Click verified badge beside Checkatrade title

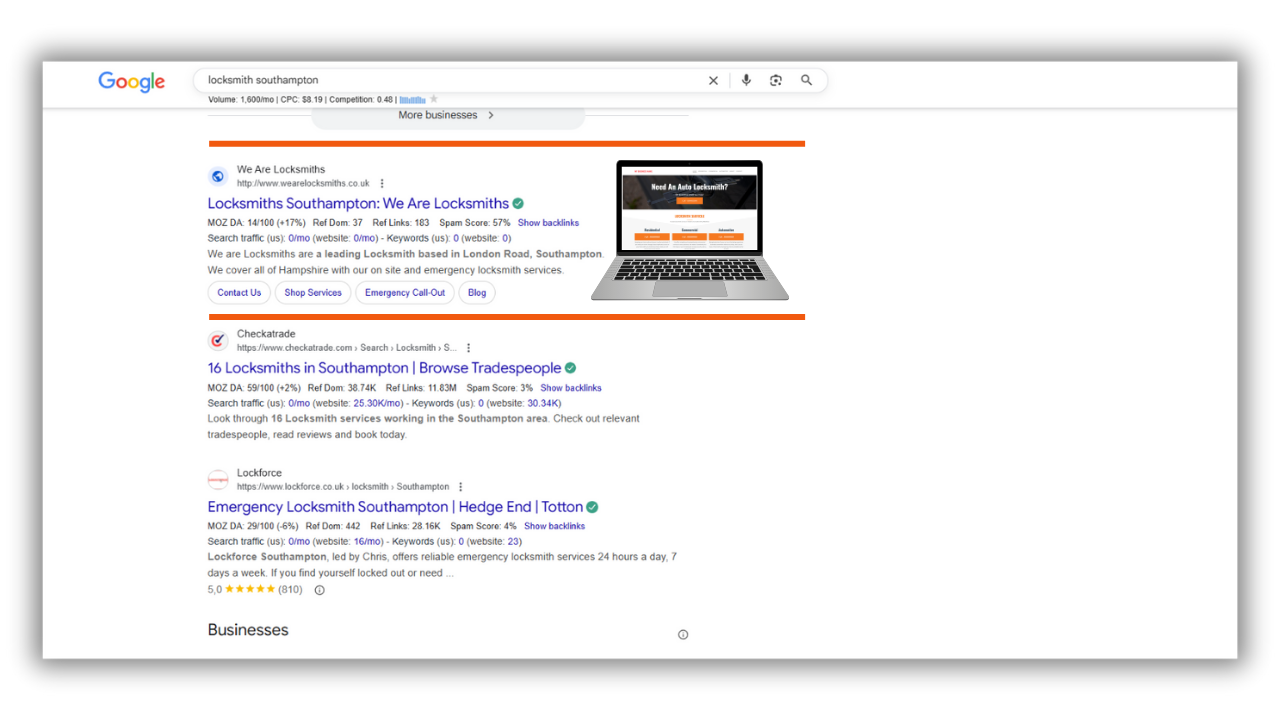pos(570,368)
